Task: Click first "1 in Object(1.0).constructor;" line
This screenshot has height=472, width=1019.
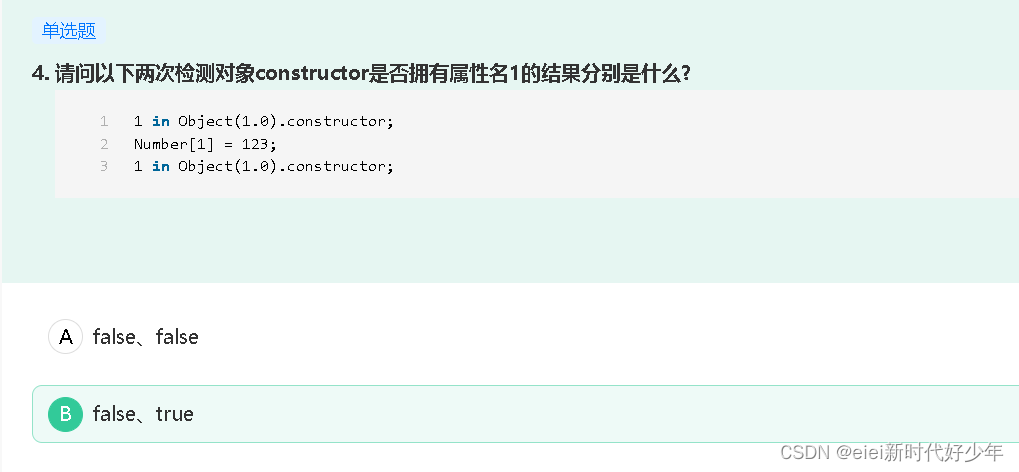Action: (x=264, y=122)
